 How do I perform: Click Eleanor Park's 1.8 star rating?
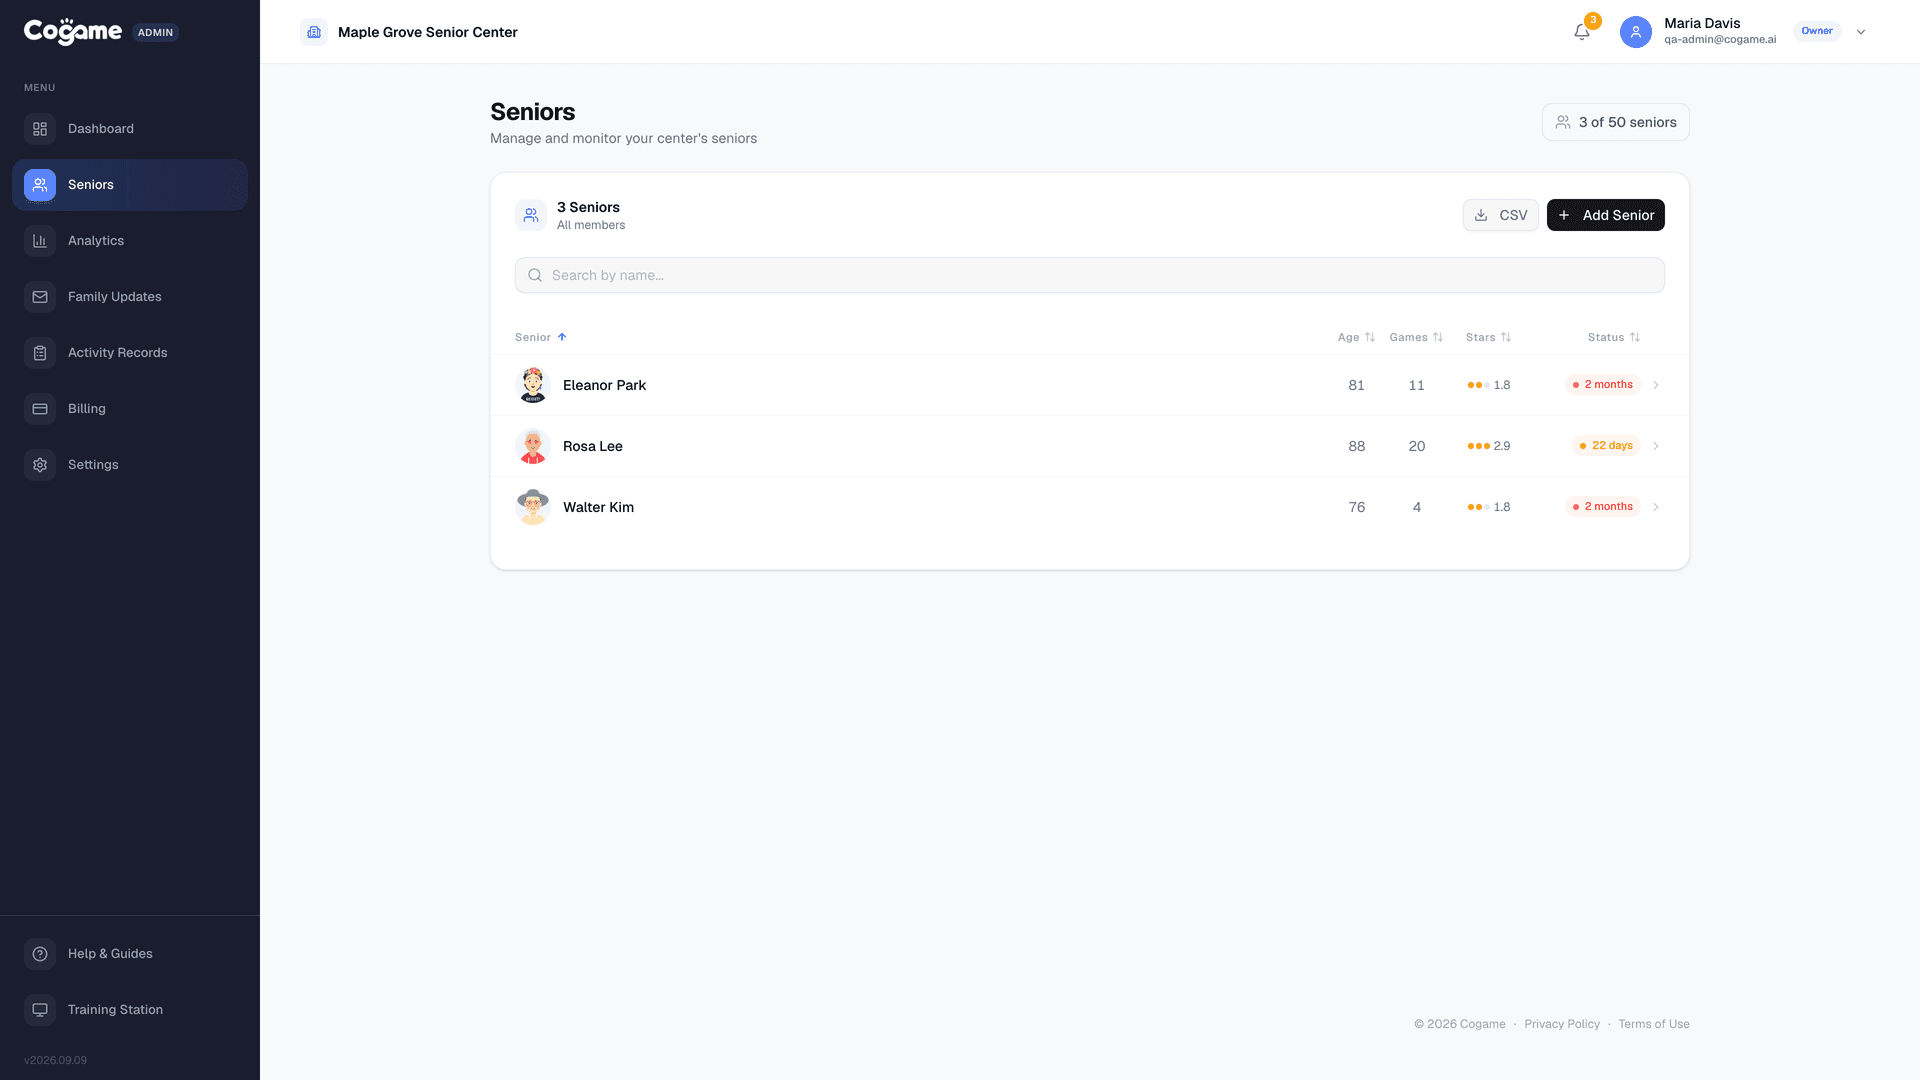click(x=1489, y=385)
